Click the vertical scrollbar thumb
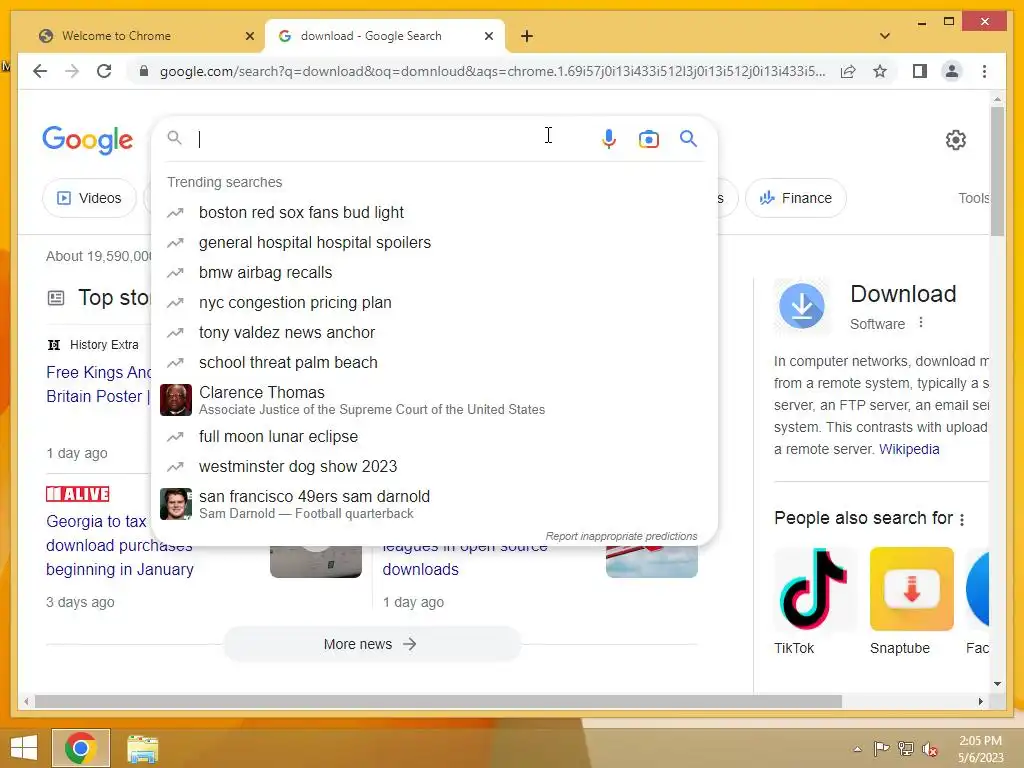Screen dimensions: 1024x768 997,171
